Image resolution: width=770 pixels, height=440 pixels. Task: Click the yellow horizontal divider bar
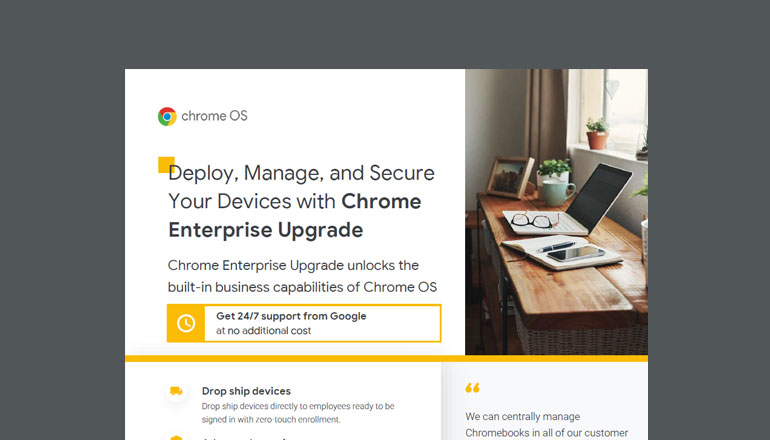(x=386, y=358)
